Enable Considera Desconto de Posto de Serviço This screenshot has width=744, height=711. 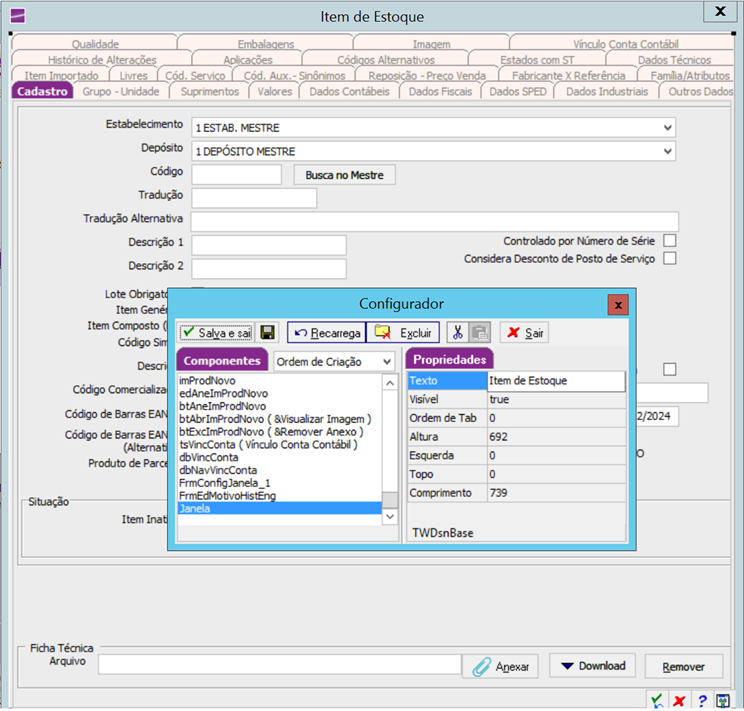[670, 259]
